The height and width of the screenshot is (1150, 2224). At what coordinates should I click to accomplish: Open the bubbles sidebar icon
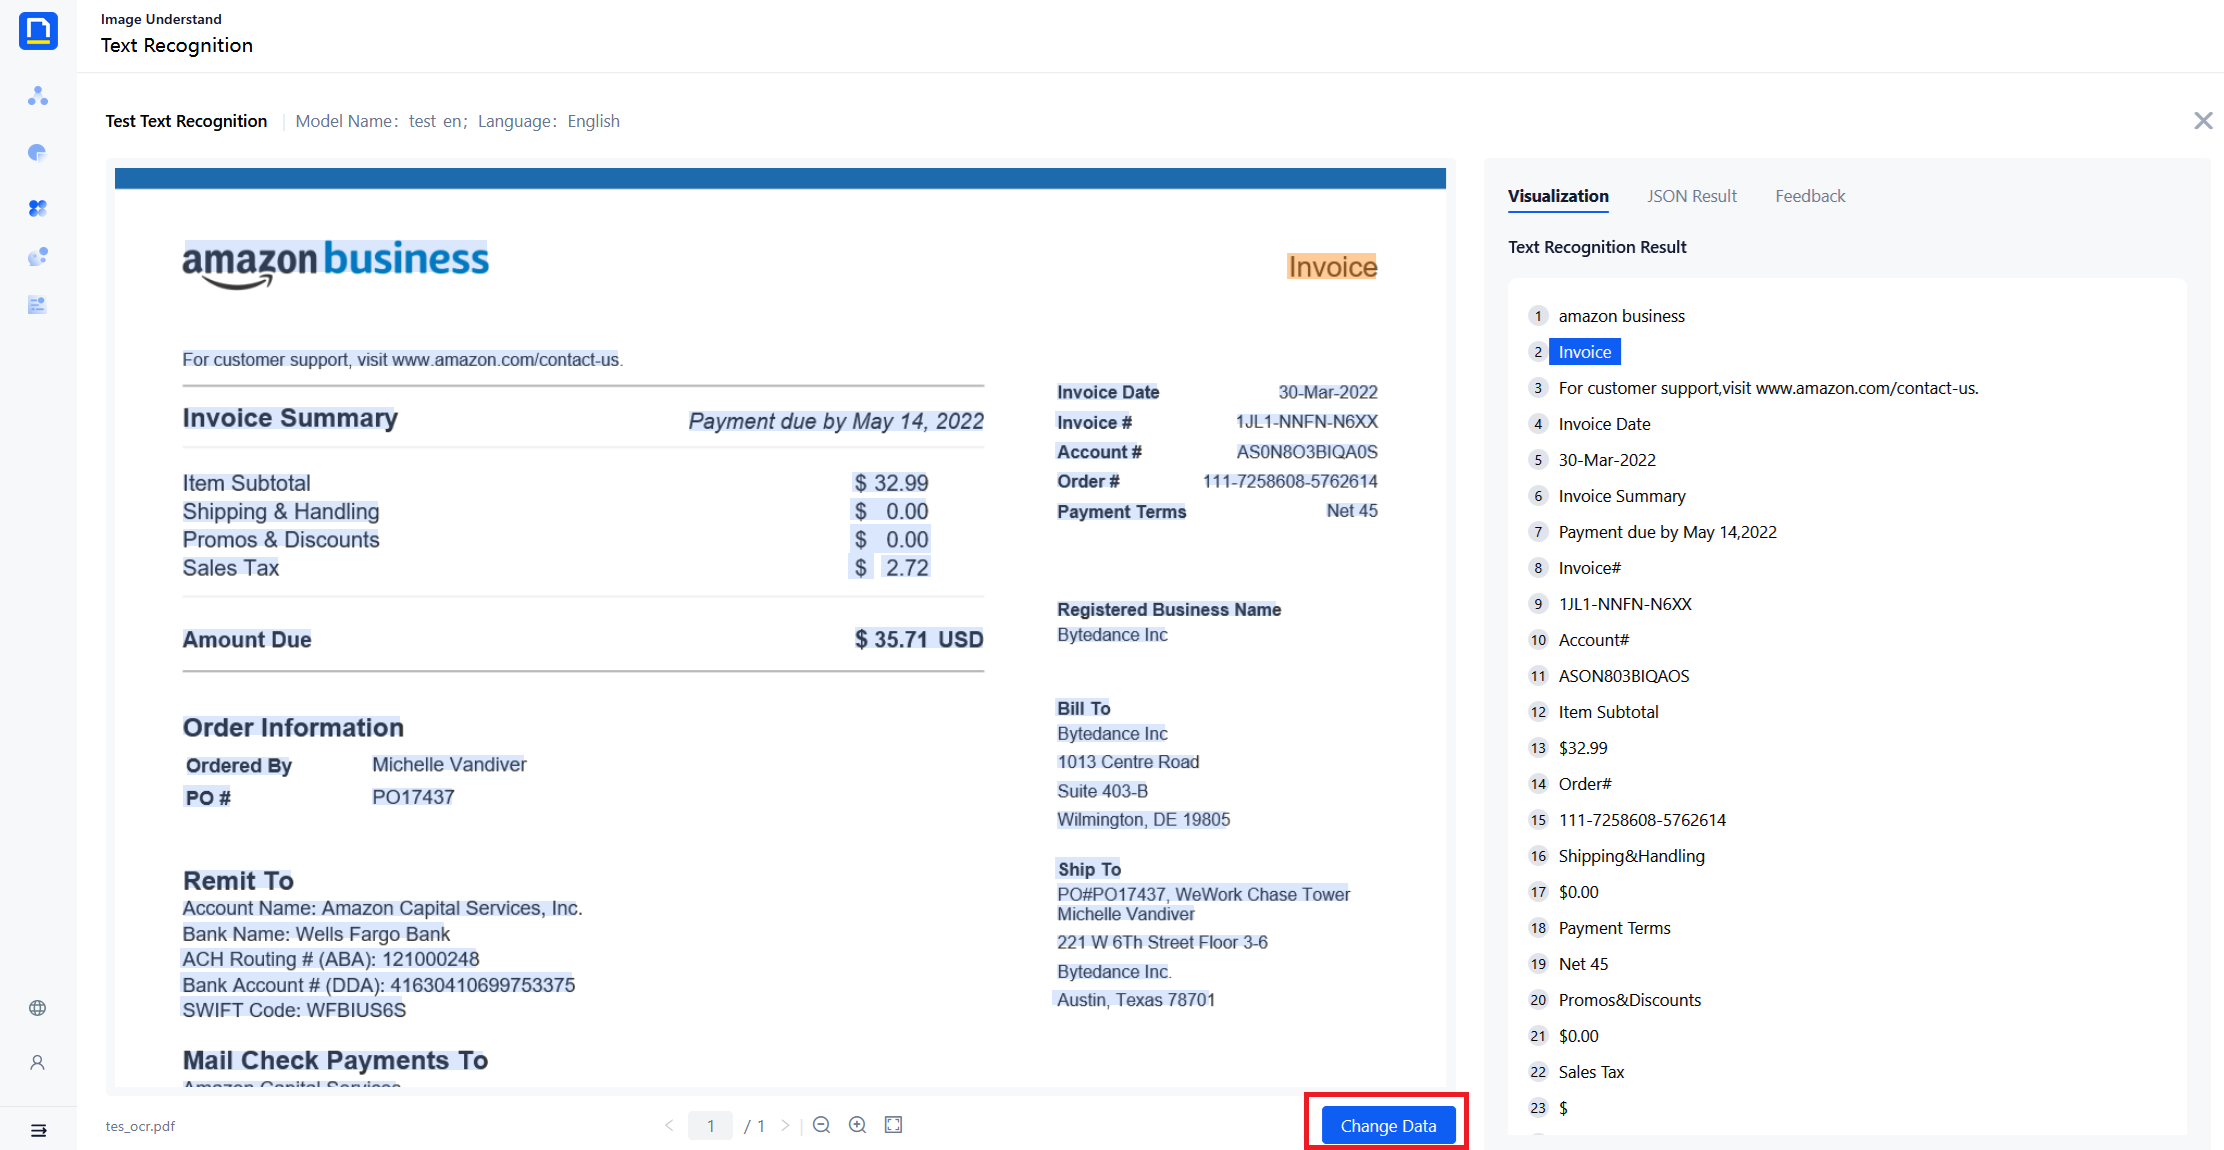coord(38,257)
